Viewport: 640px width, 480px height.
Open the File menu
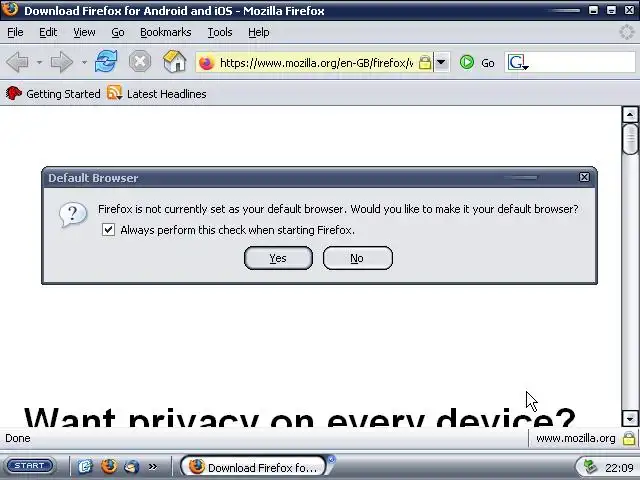tap(16, 32)
